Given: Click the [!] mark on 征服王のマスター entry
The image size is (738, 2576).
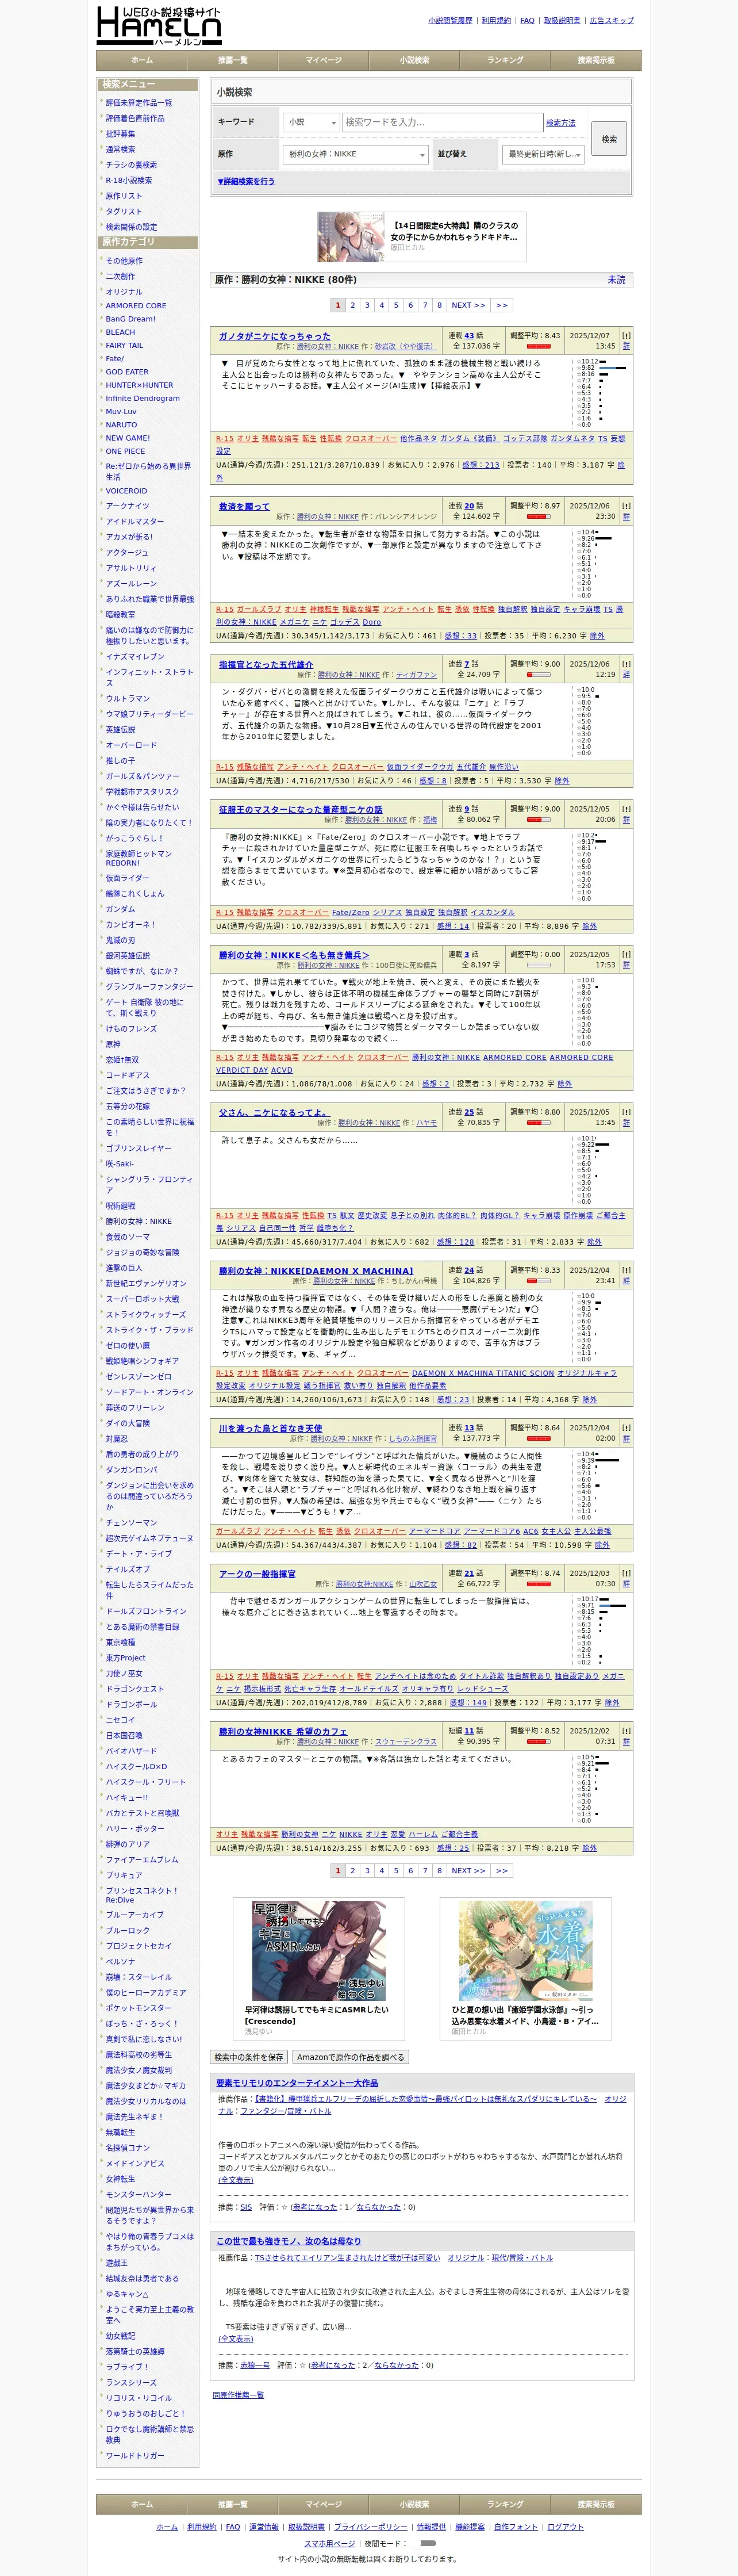Looking at the screenshot, I should [x=626, y=808].
